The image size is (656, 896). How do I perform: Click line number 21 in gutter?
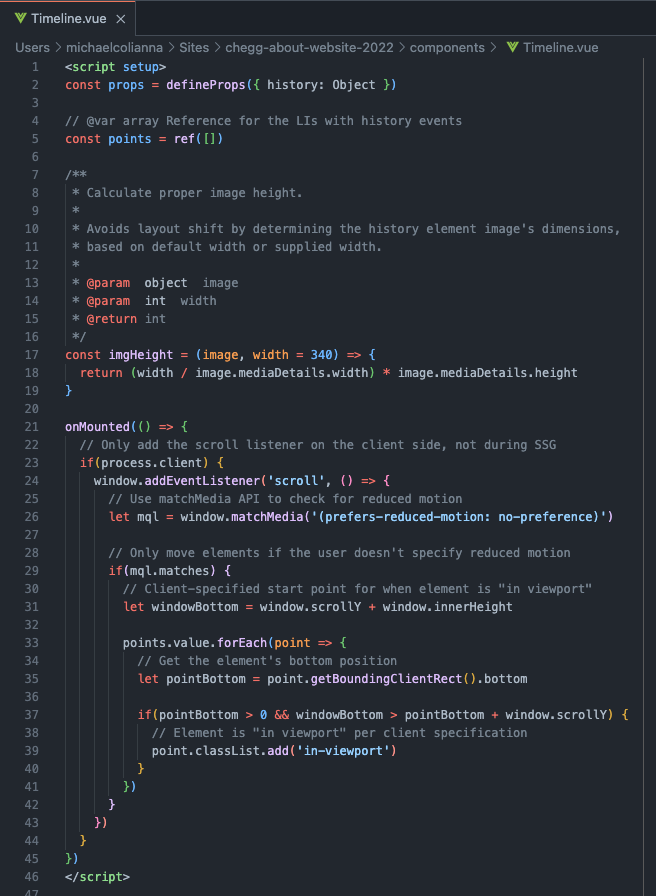[32, 427]
